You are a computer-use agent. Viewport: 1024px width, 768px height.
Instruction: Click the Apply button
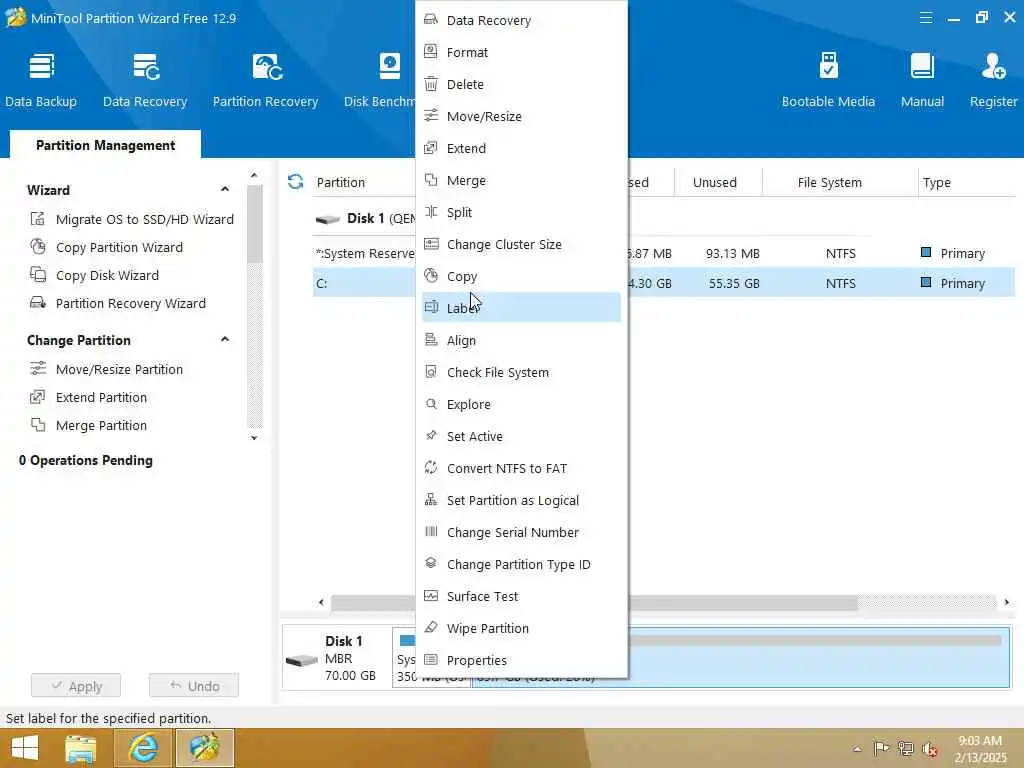(x=76, y=686)
